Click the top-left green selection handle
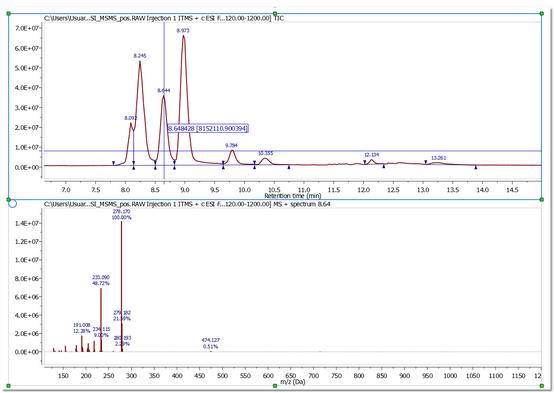 pyautogui.click(x=8, y=13)
